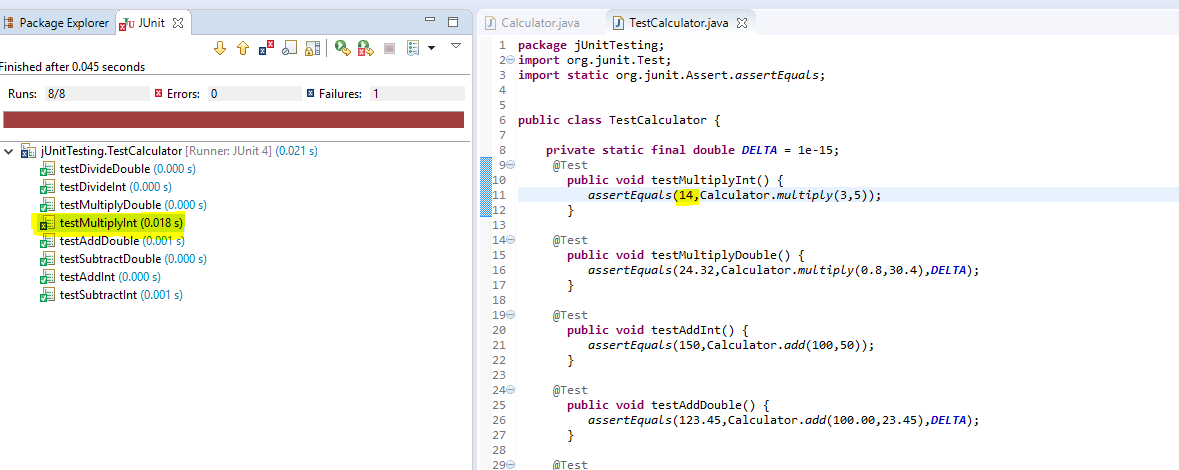Switch to the Package Explorer tab

pos(57,23)
